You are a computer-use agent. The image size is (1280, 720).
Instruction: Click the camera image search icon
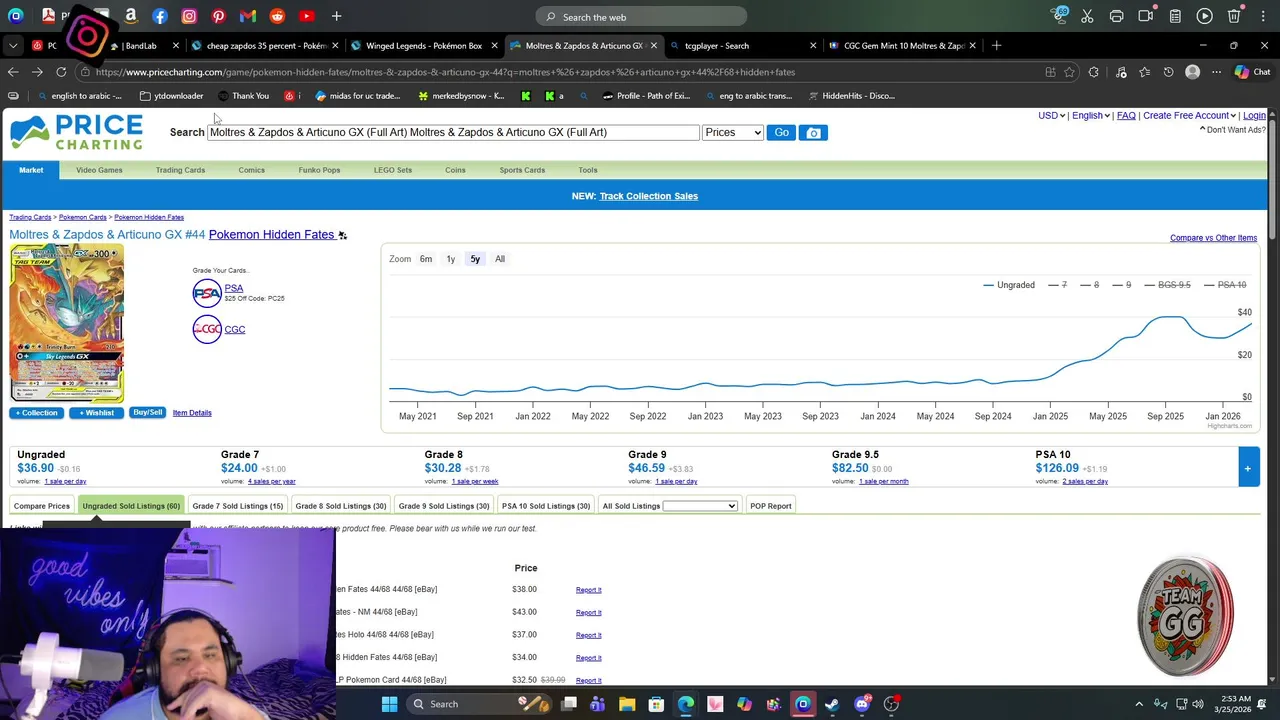click(813, 132)
